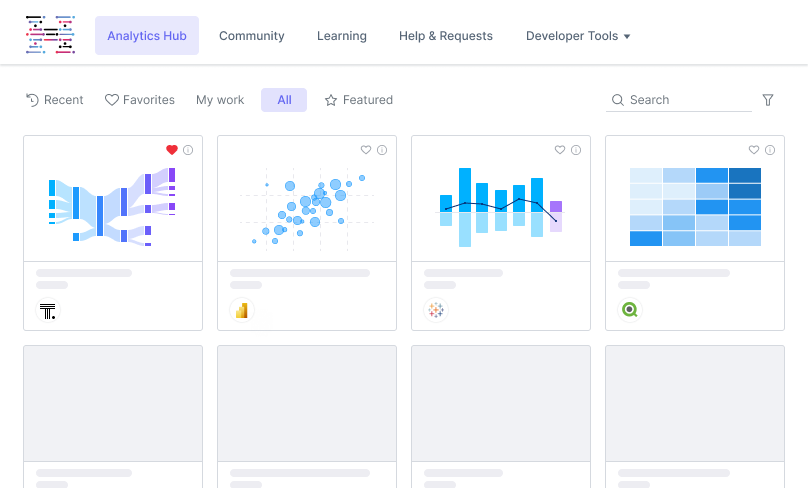
Task: Toggle the heart on the heatmap card
Action: (x=754, y=150)
